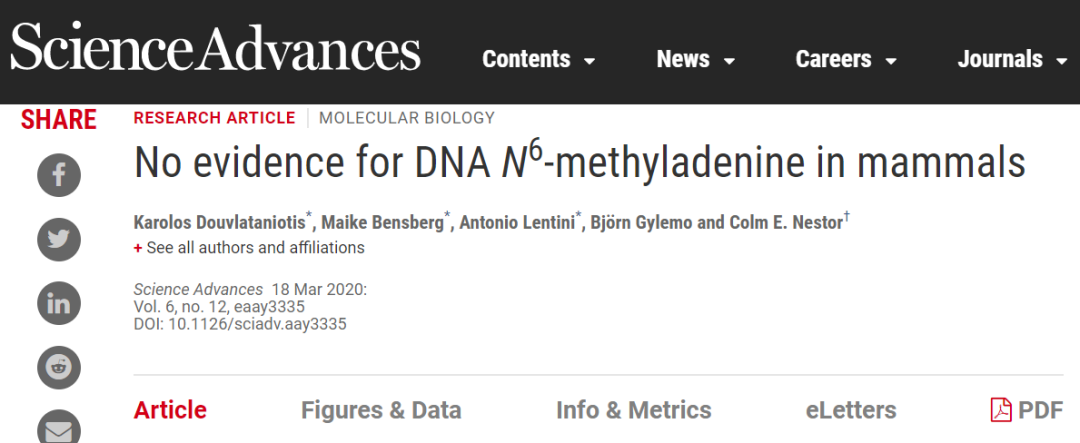The image size is (1080, 443).
Task: Share the article on LinkedIn
Action: 59,303
